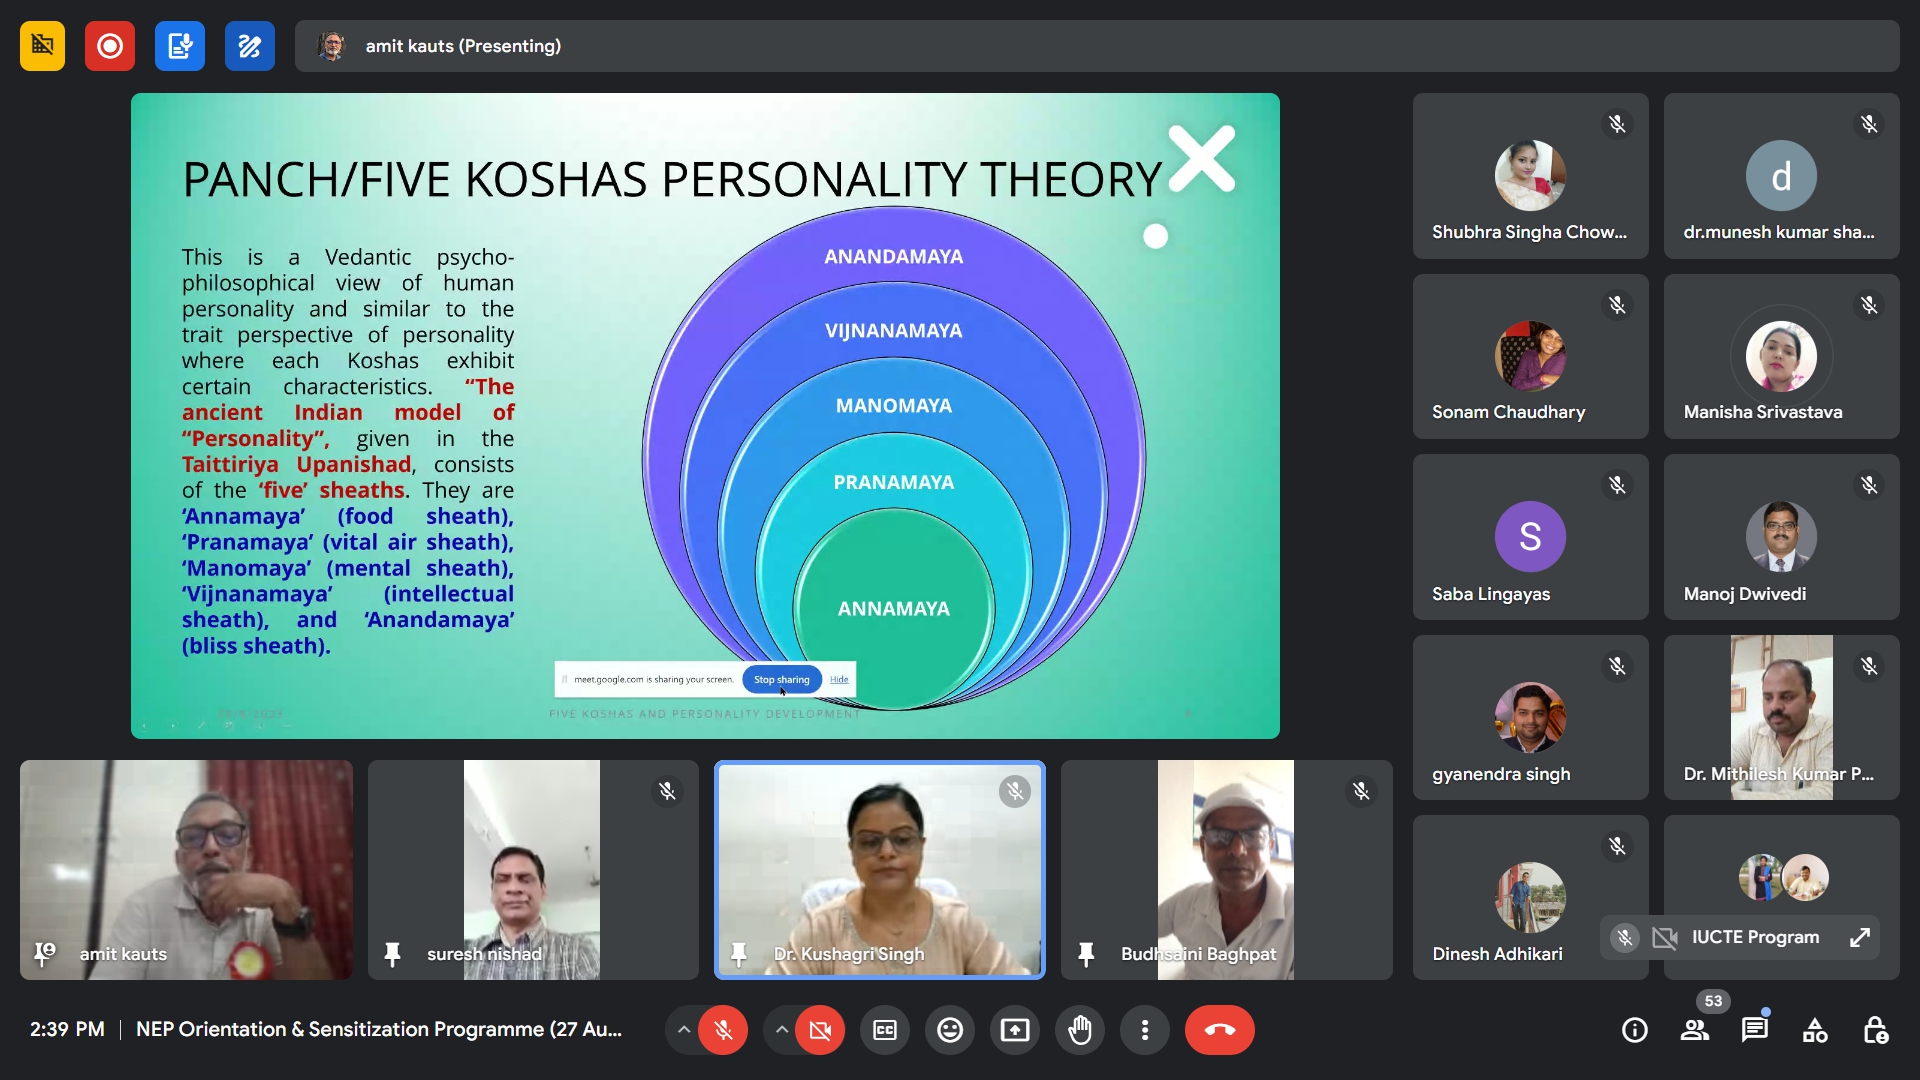This screenshot has width=1920, height=1080.
Task: Expand the IUCTE Program tile
Action: (1860, 938)
